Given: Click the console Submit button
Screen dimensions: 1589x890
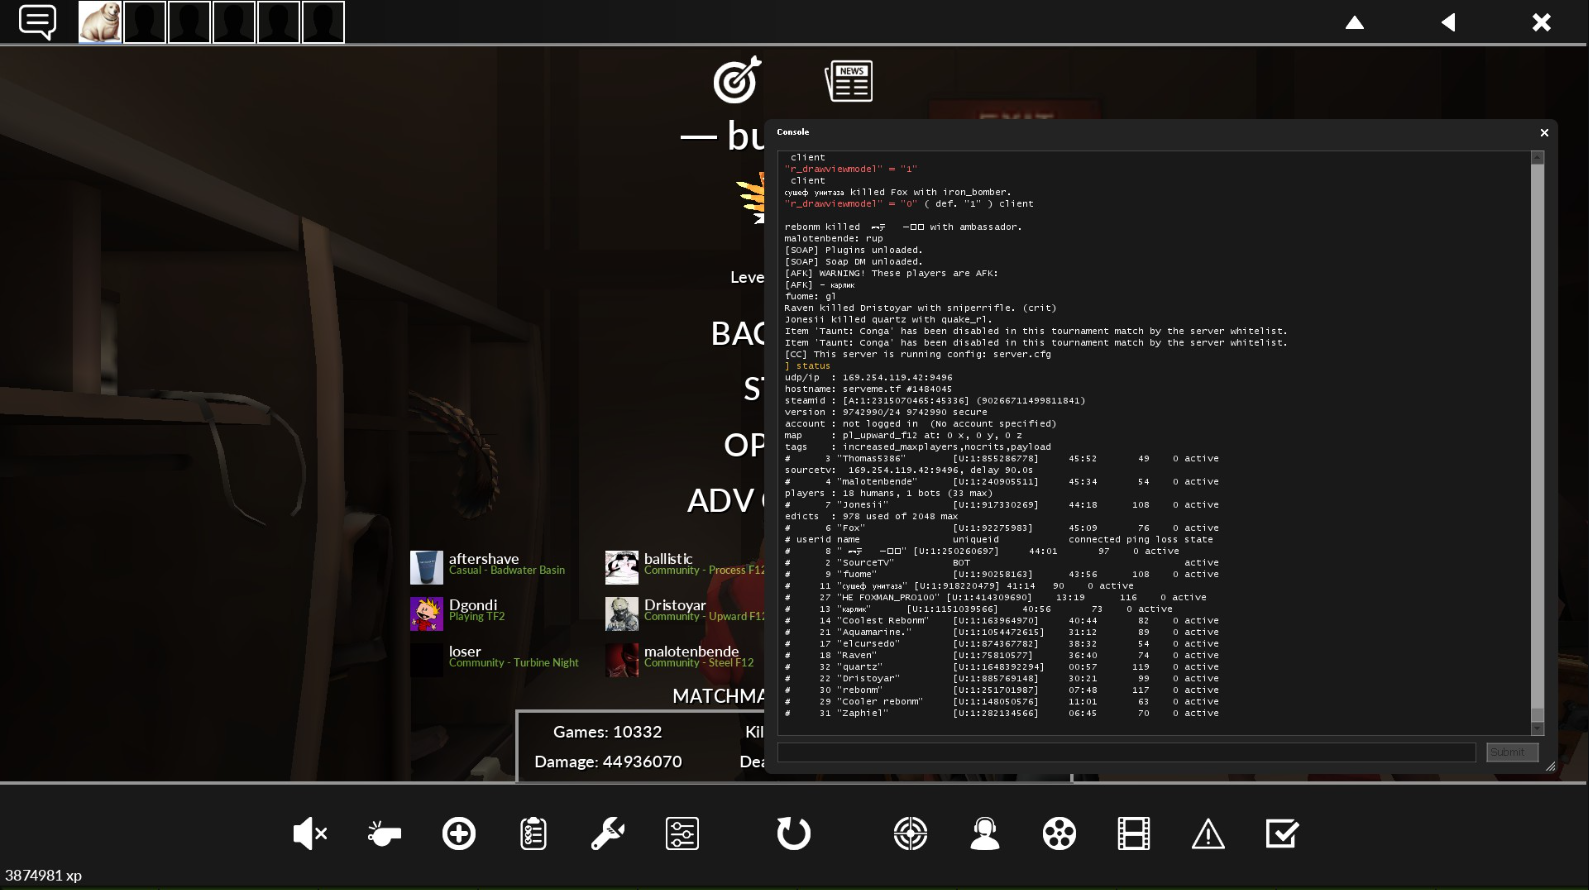Looking at the screenshot, I should 1511,752.
